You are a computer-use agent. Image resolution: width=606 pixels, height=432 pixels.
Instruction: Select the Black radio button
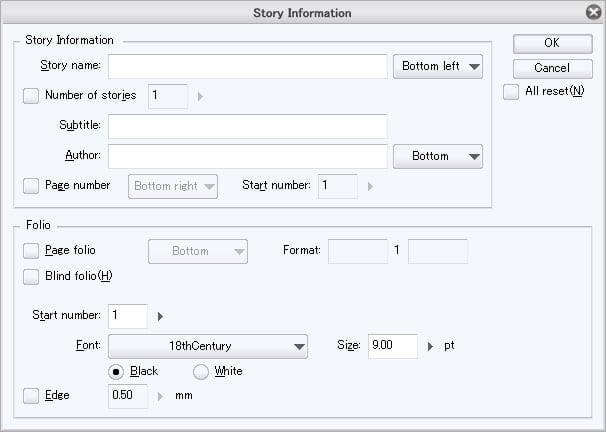118,372
